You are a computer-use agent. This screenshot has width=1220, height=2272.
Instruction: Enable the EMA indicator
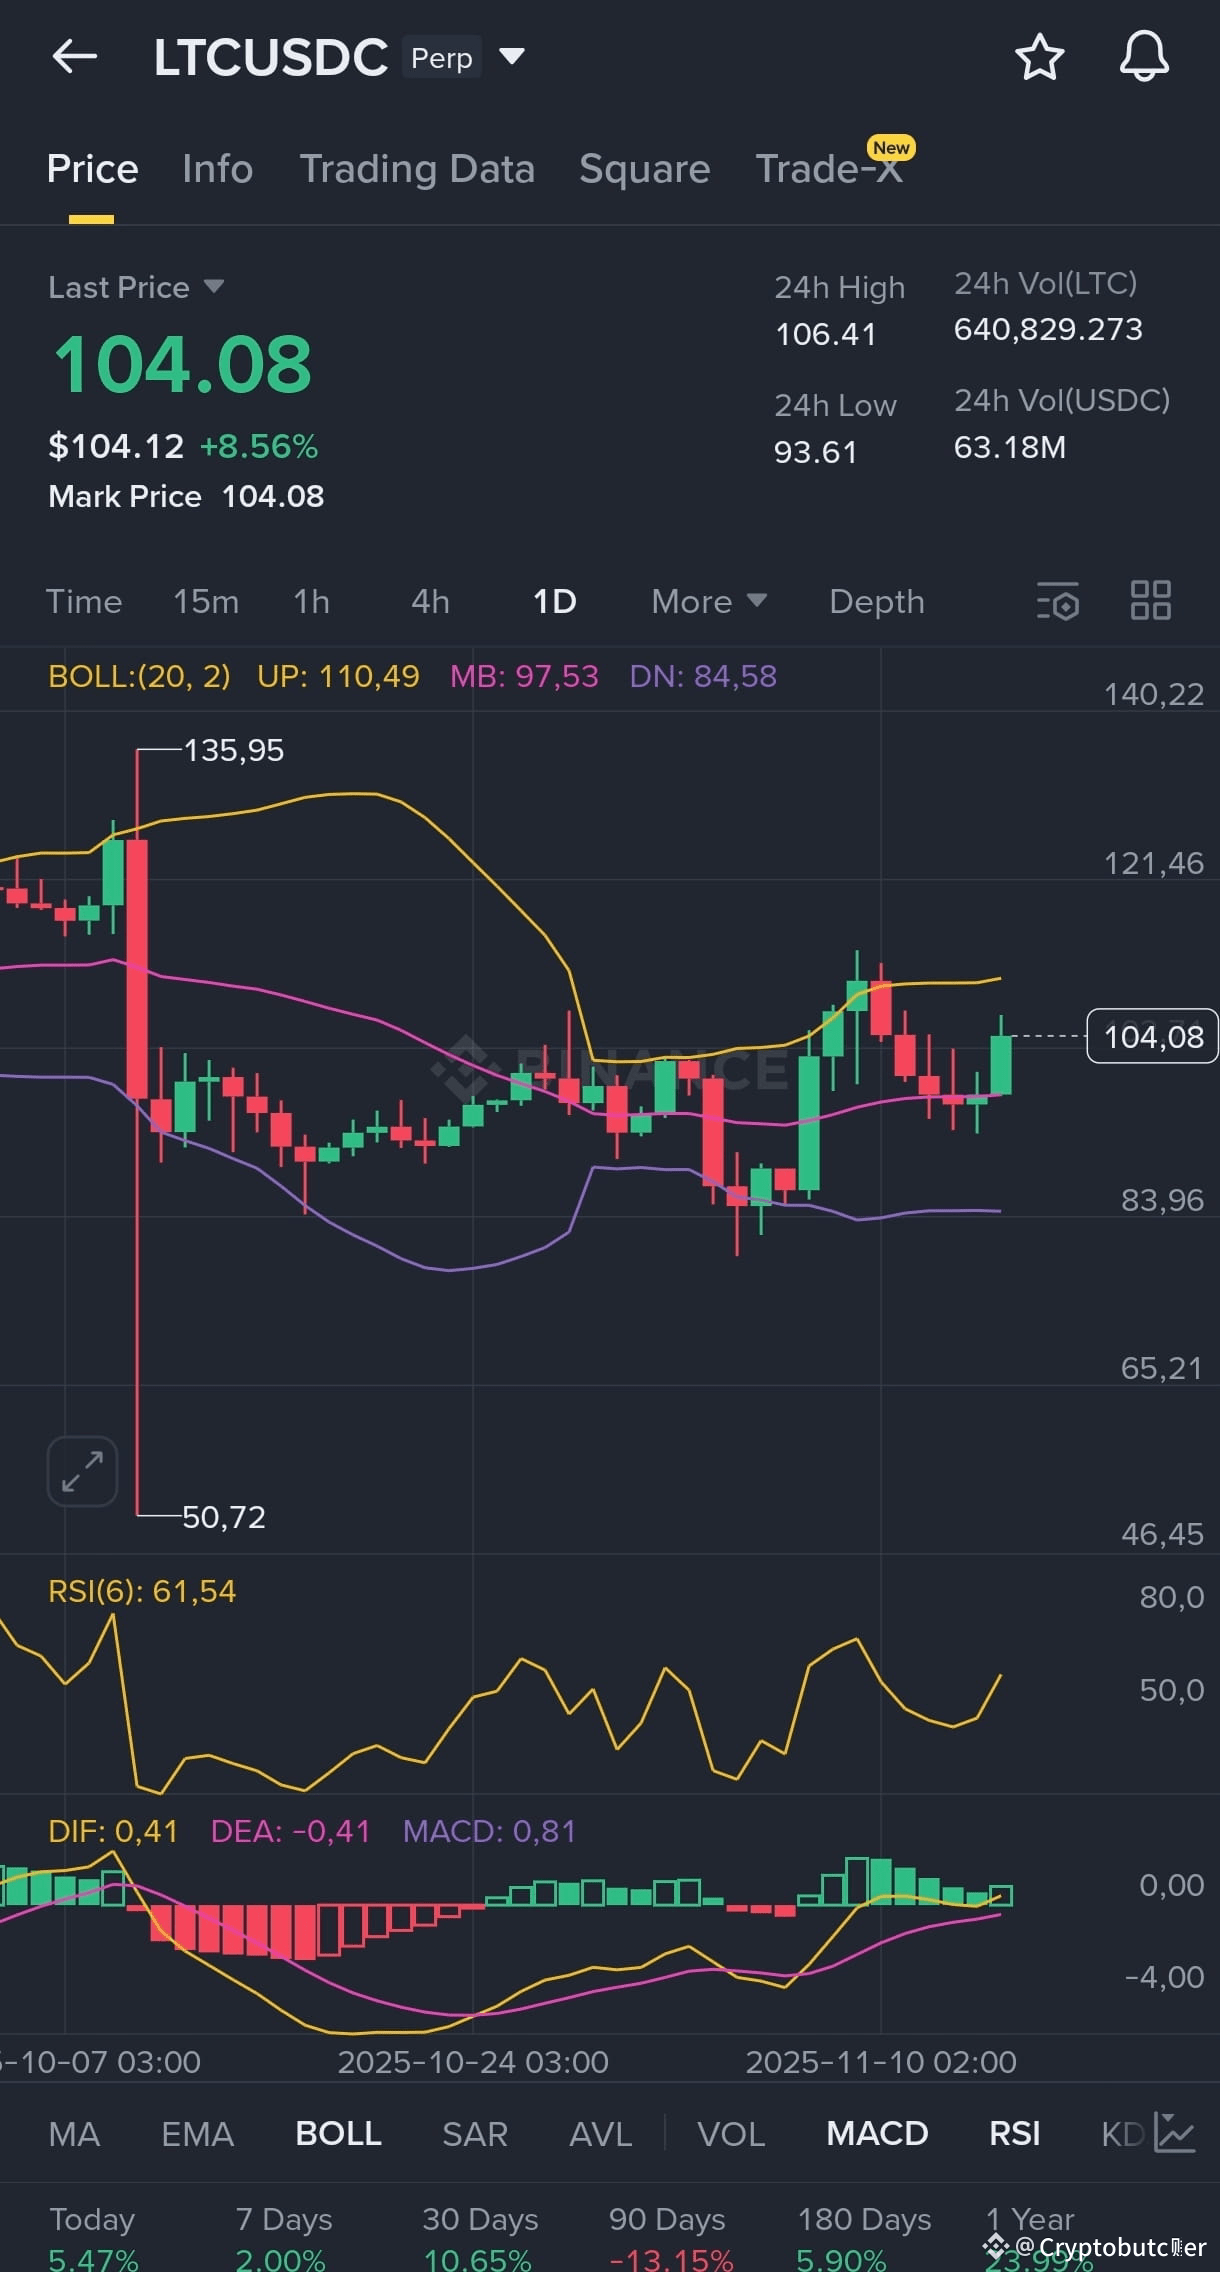[x=197, y=2133]
